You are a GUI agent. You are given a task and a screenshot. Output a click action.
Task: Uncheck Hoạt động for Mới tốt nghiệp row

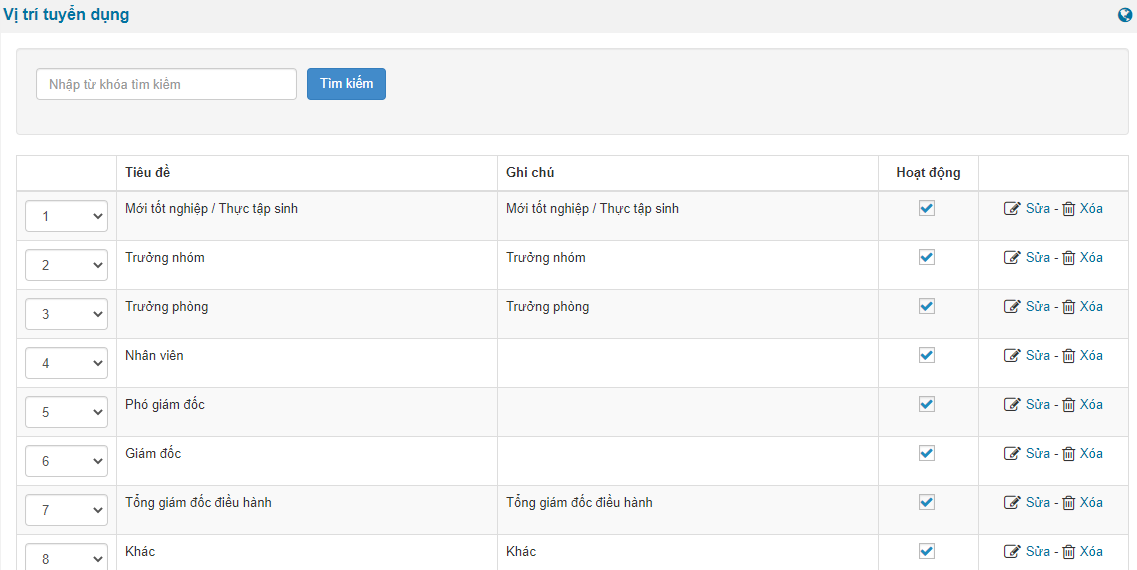[927, 208]
